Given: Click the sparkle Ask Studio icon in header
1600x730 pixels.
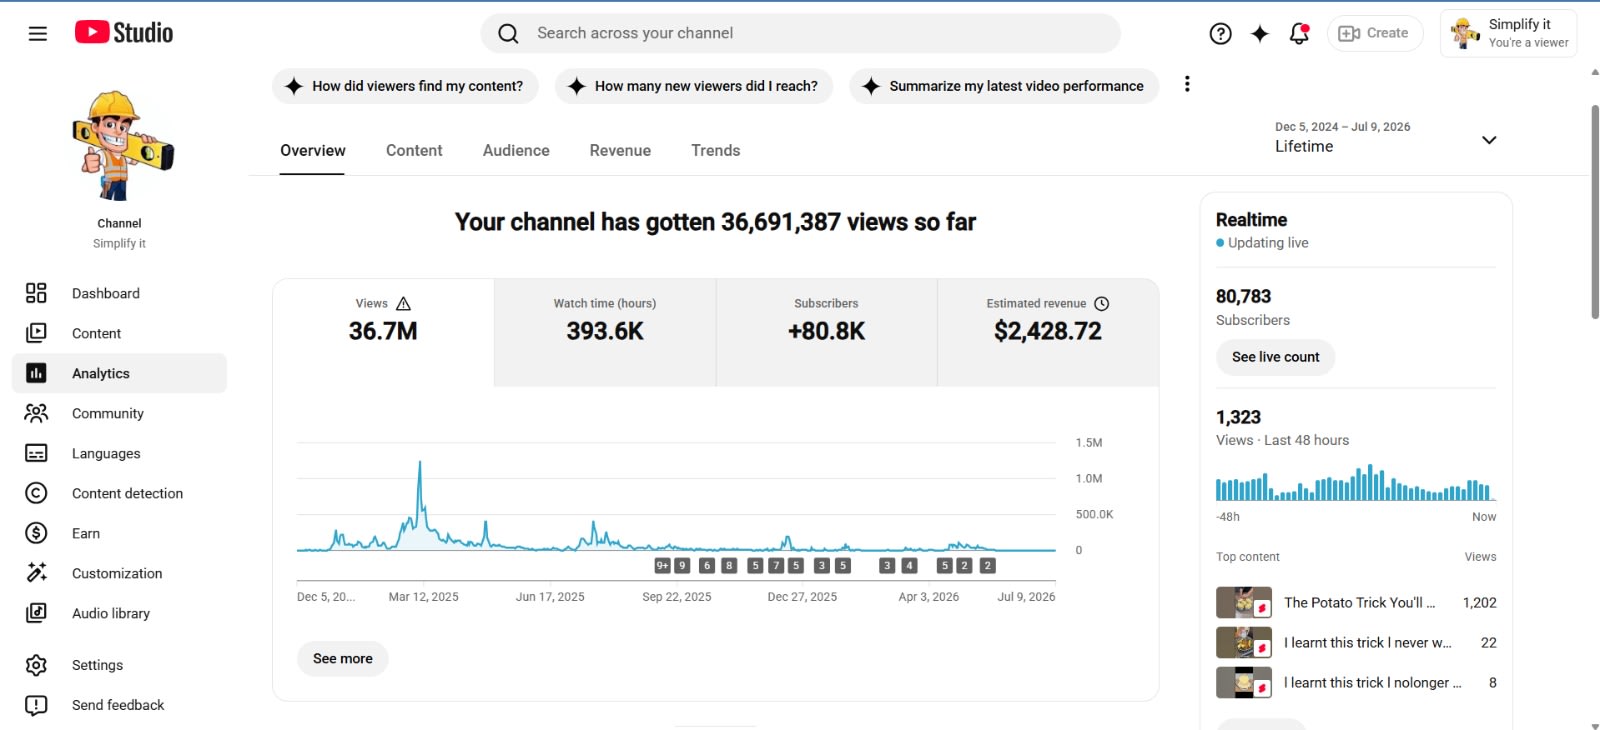Looking at the screenshot, I should tap(1260, 34).
